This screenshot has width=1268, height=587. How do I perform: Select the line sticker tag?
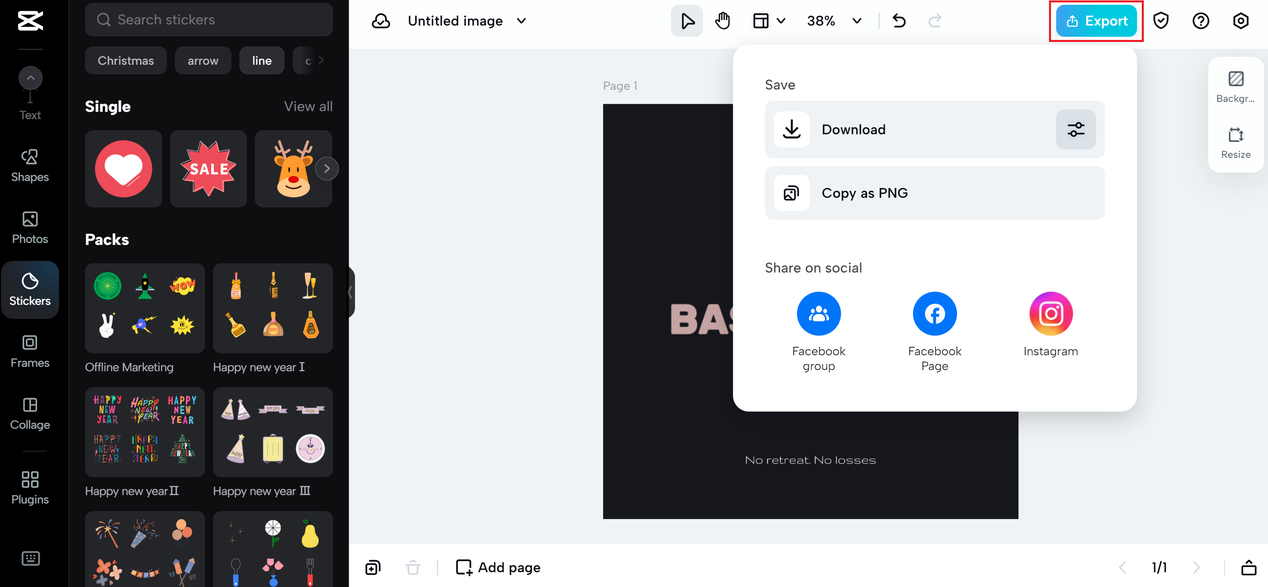pyautogui.click(x=262, y=61)
